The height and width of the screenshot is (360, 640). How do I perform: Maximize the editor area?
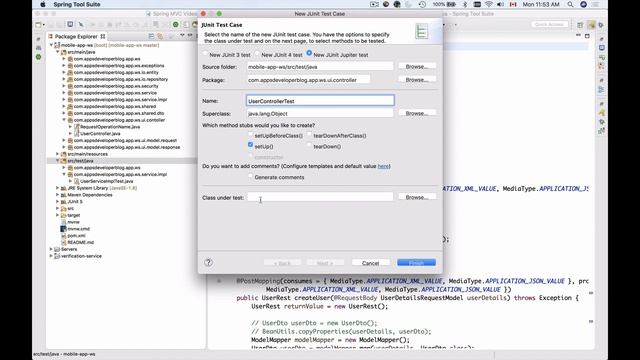point(587,36)
